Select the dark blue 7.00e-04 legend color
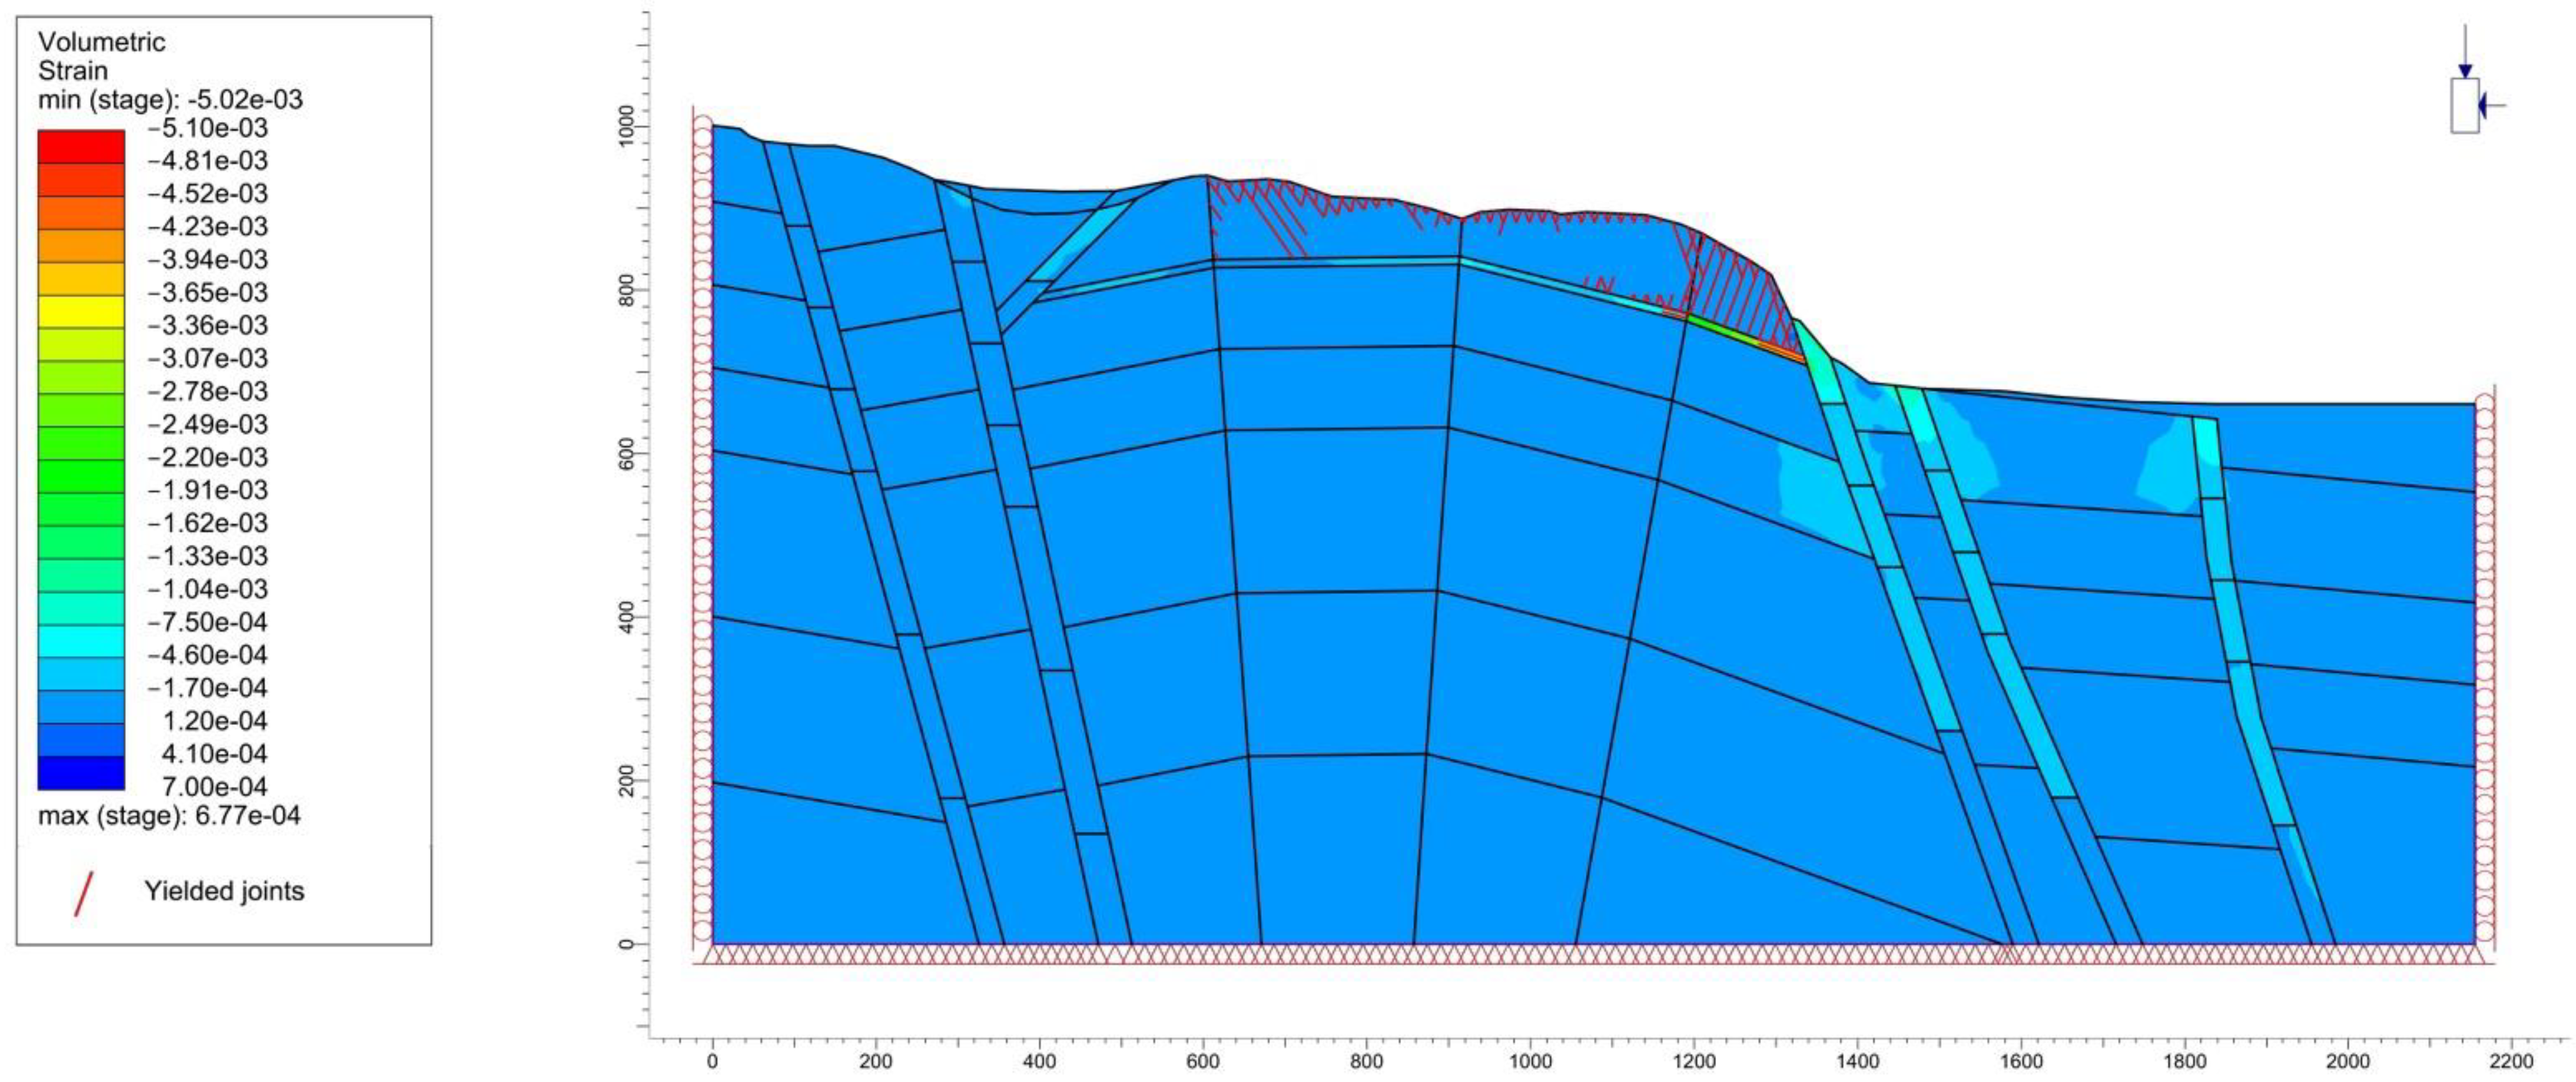Viewport: 2576px width, 1082px height. (81, 772)
